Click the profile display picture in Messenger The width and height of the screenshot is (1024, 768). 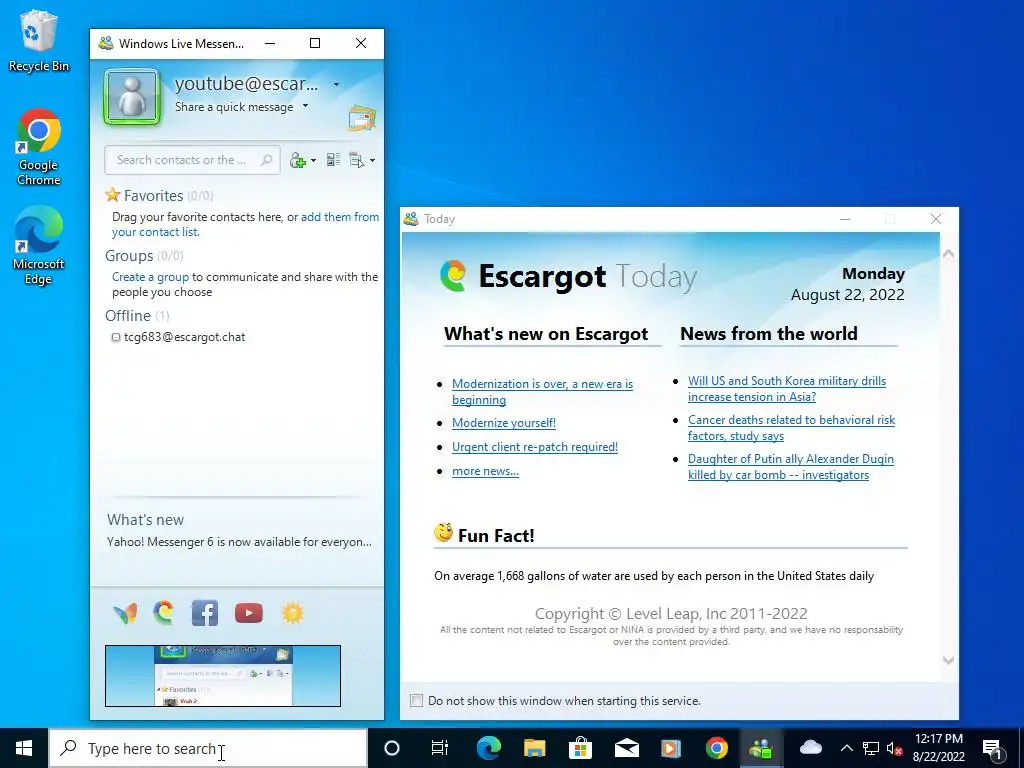[x=132, y=97]
